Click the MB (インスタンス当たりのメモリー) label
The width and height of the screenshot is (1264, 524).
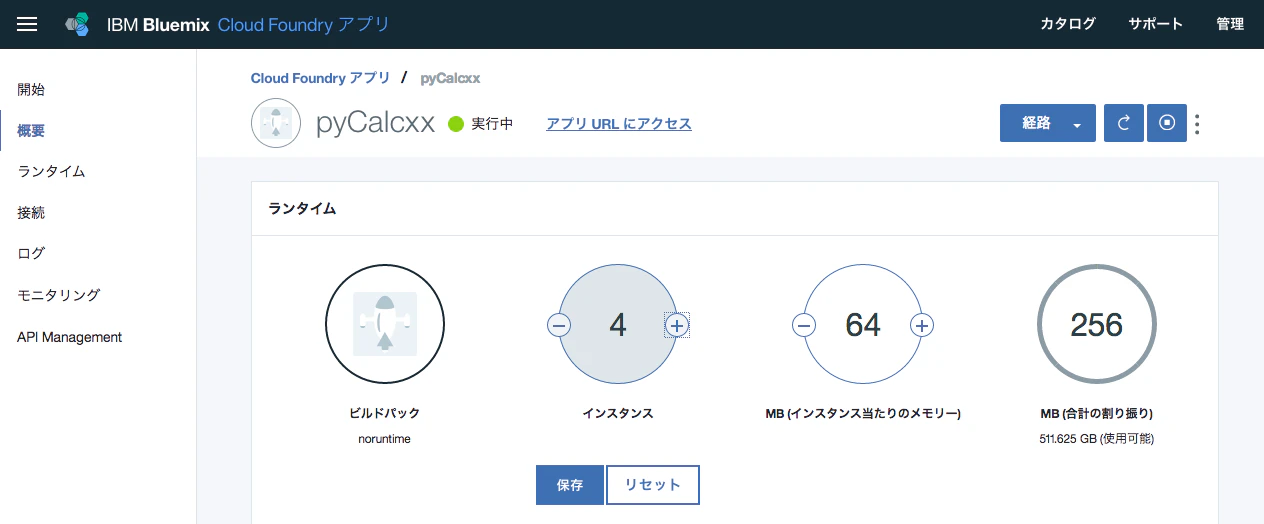point(863,413)
